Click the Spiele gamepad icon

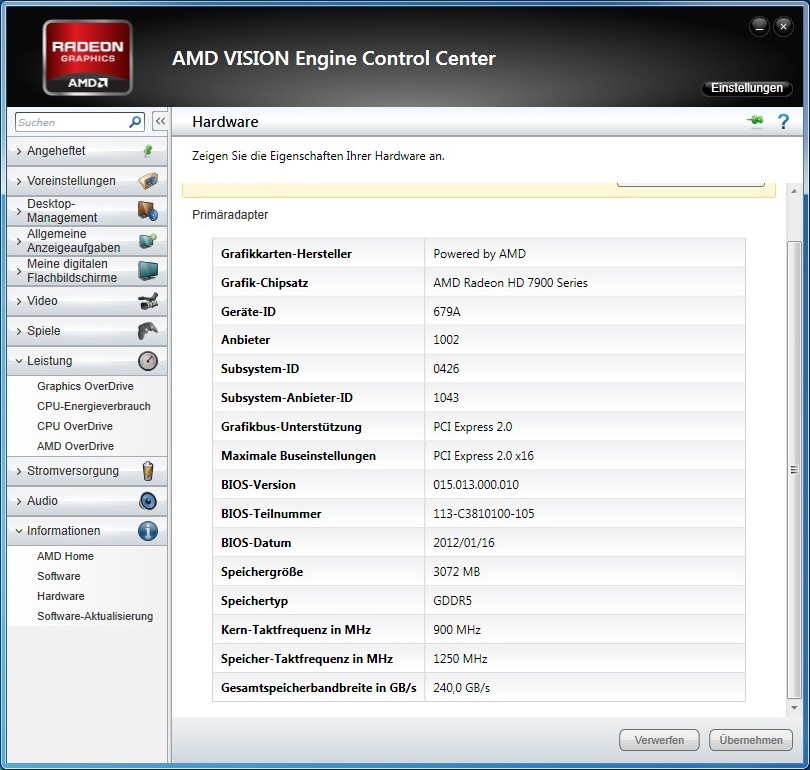point(148,331)
